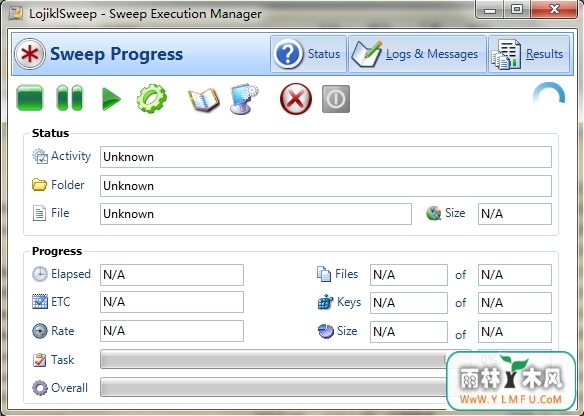Click the pie chart Size icon in Progress
This screenshot has width=584, height=416.
(326, 331)
